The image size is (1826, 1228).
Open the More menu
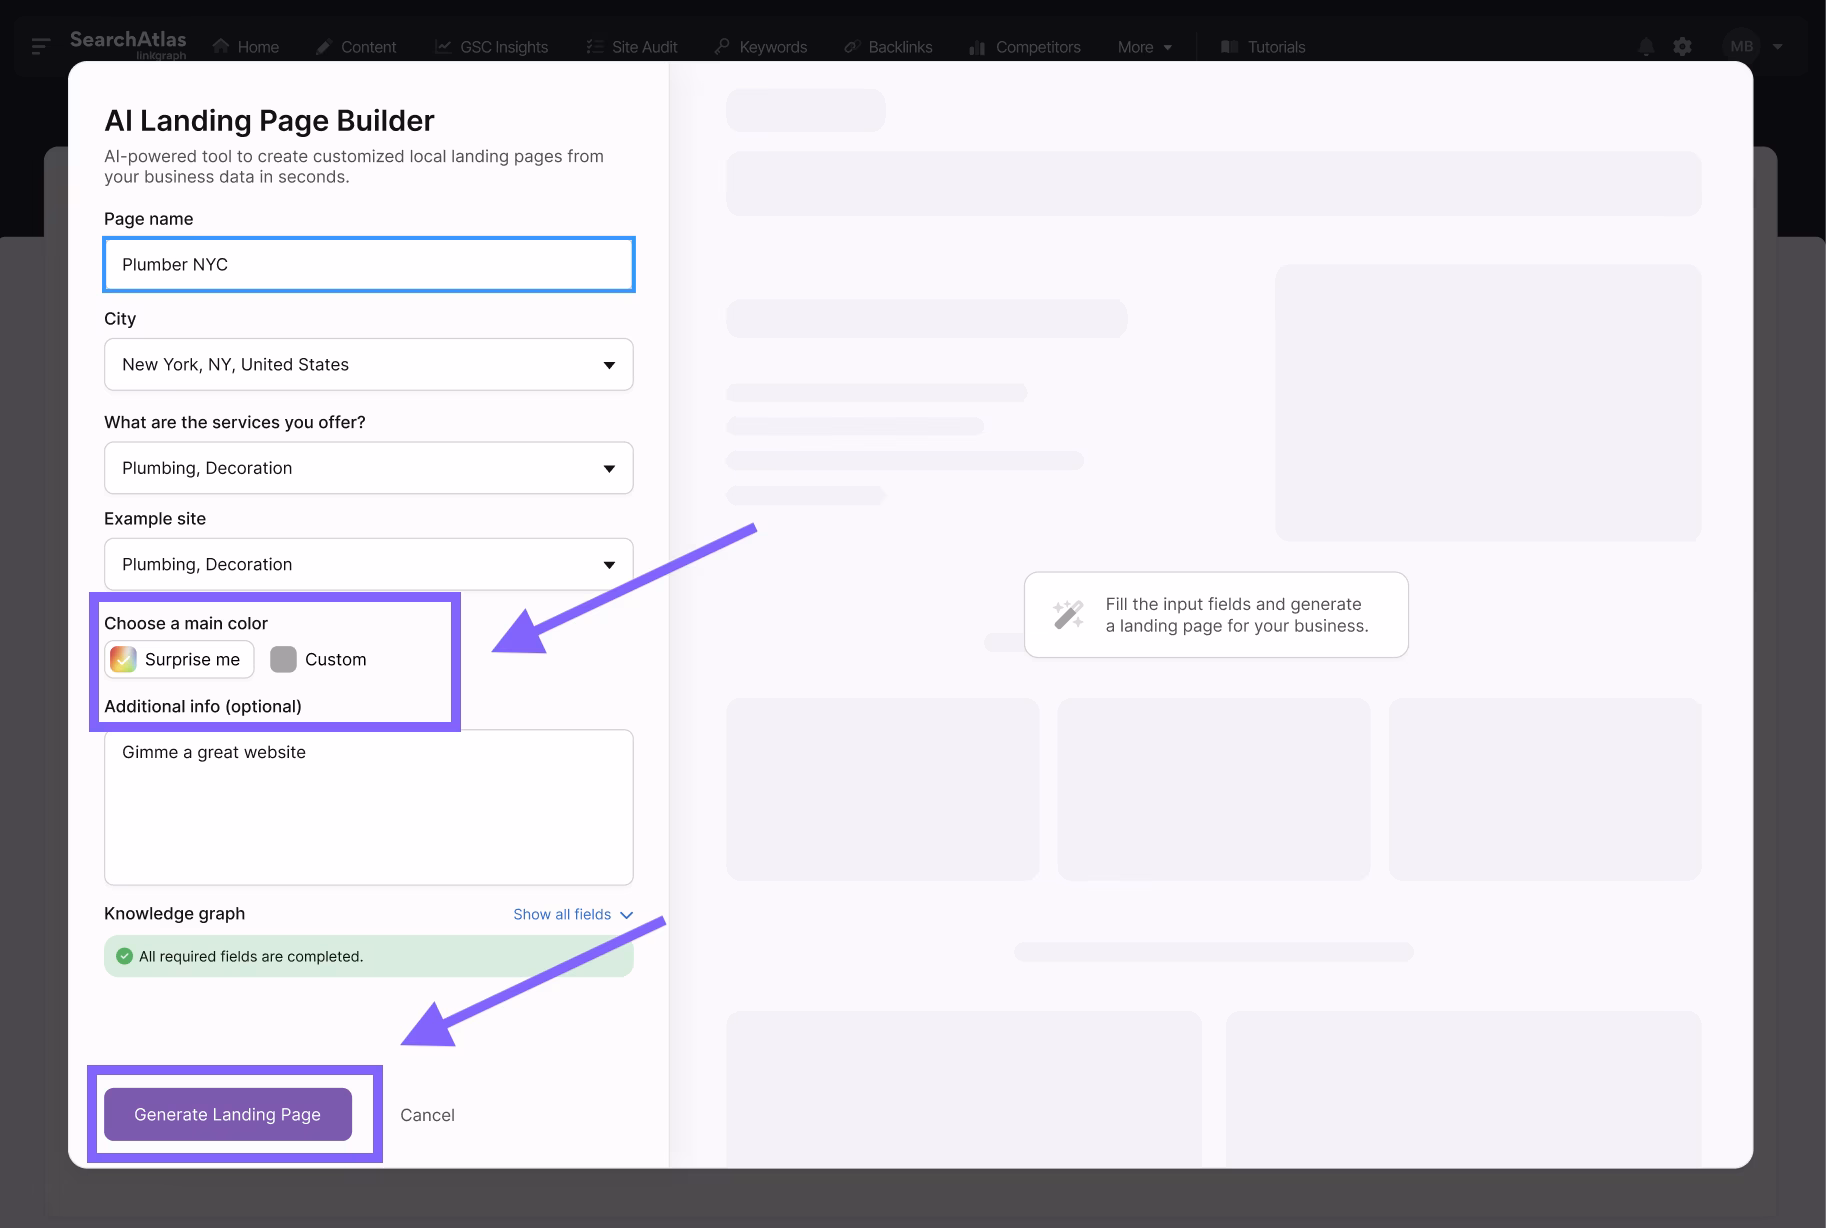[x=1143, y=46]
